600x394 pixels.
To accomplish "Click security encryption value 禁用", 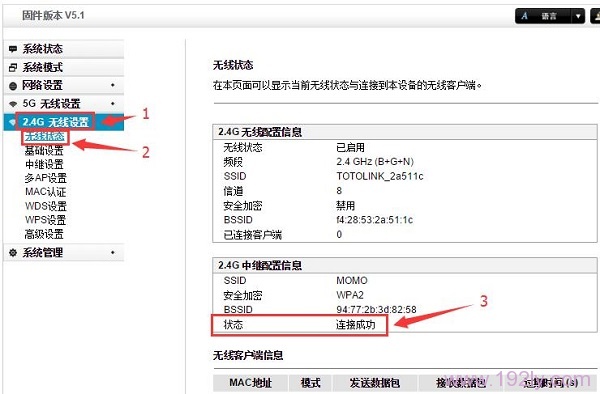I will pos(346,206).
